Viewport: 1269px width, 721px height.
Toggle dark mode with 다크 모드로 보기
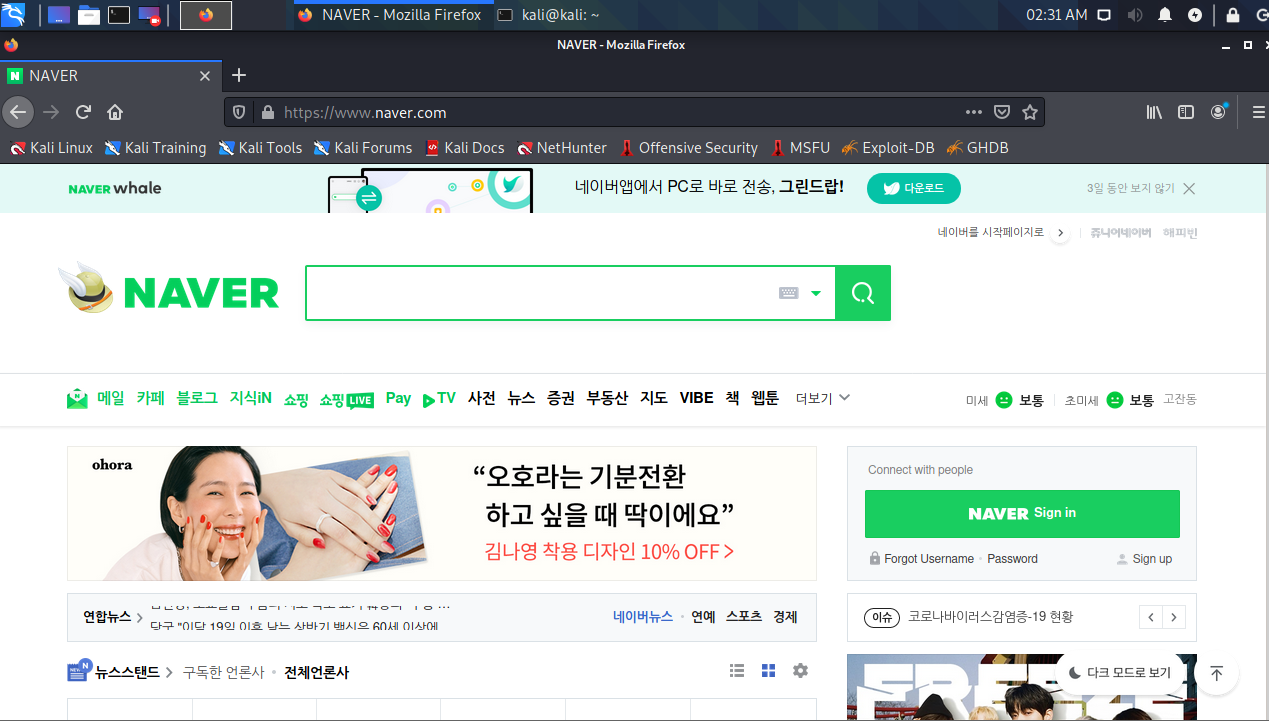click(x=1119, y=673)
